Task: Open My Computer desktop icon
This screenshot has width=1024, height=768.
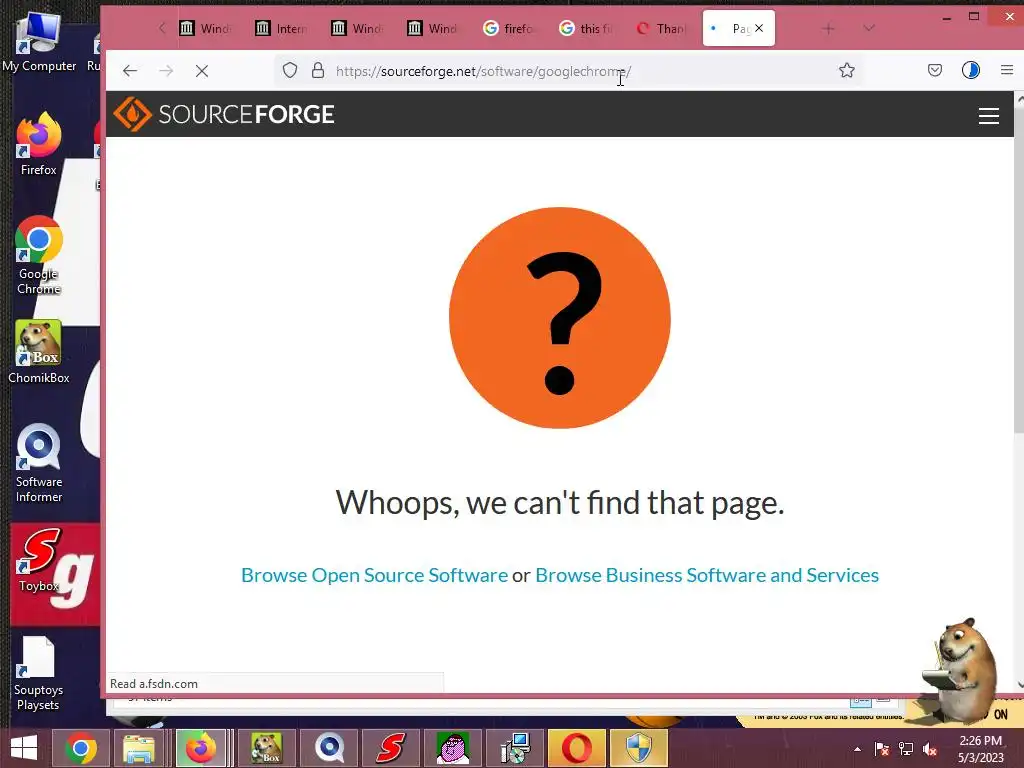Action: [39, 42]
